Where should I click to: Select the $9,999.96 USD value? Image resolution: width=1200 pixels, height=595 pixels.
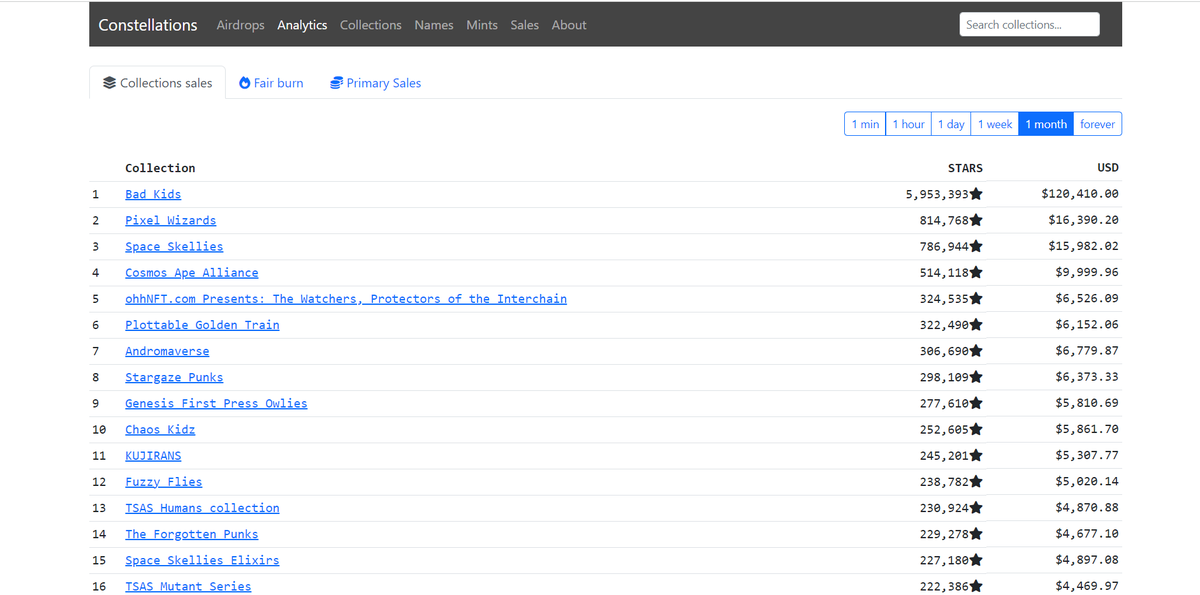tap(1087, 272)
